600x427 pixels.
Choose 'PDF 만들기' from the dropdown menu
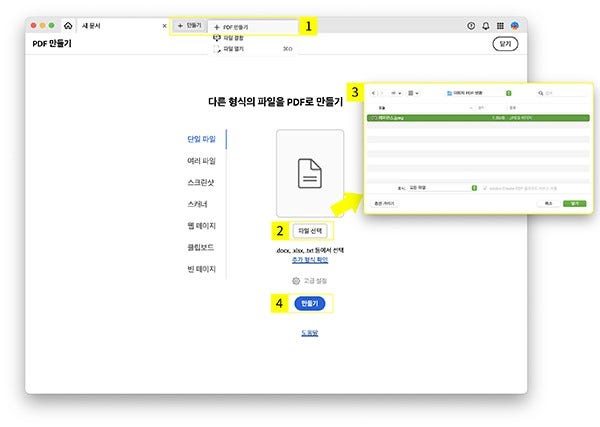pyautogui.click(x=253, y=27)
